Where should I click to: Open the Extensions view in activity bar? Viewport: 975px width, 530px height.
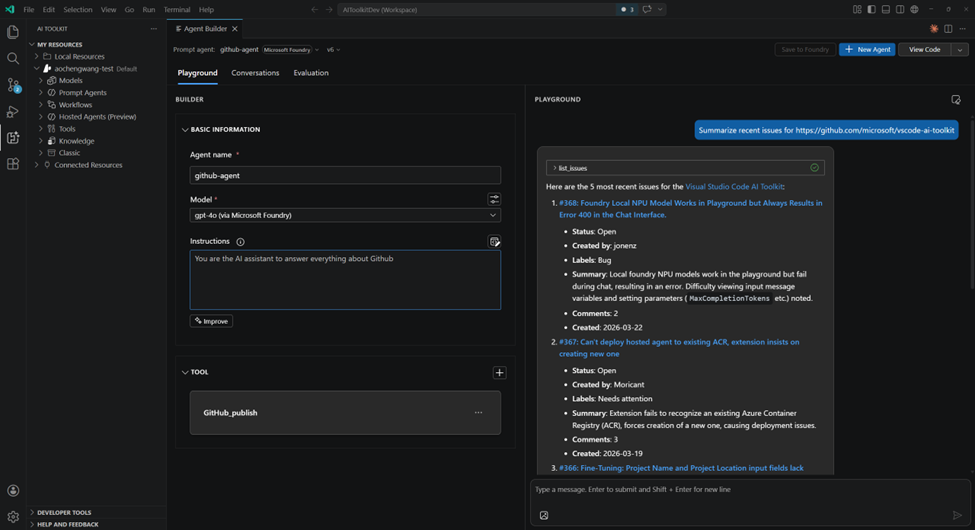coord(13,164)
